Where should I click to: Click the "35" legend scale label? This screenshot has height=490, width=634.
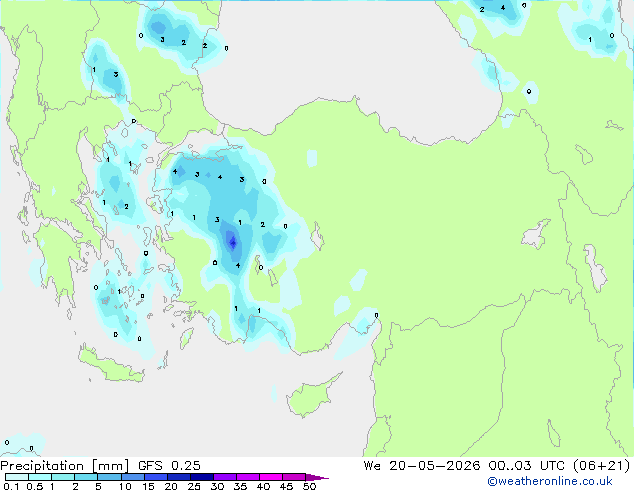point(240,486)
